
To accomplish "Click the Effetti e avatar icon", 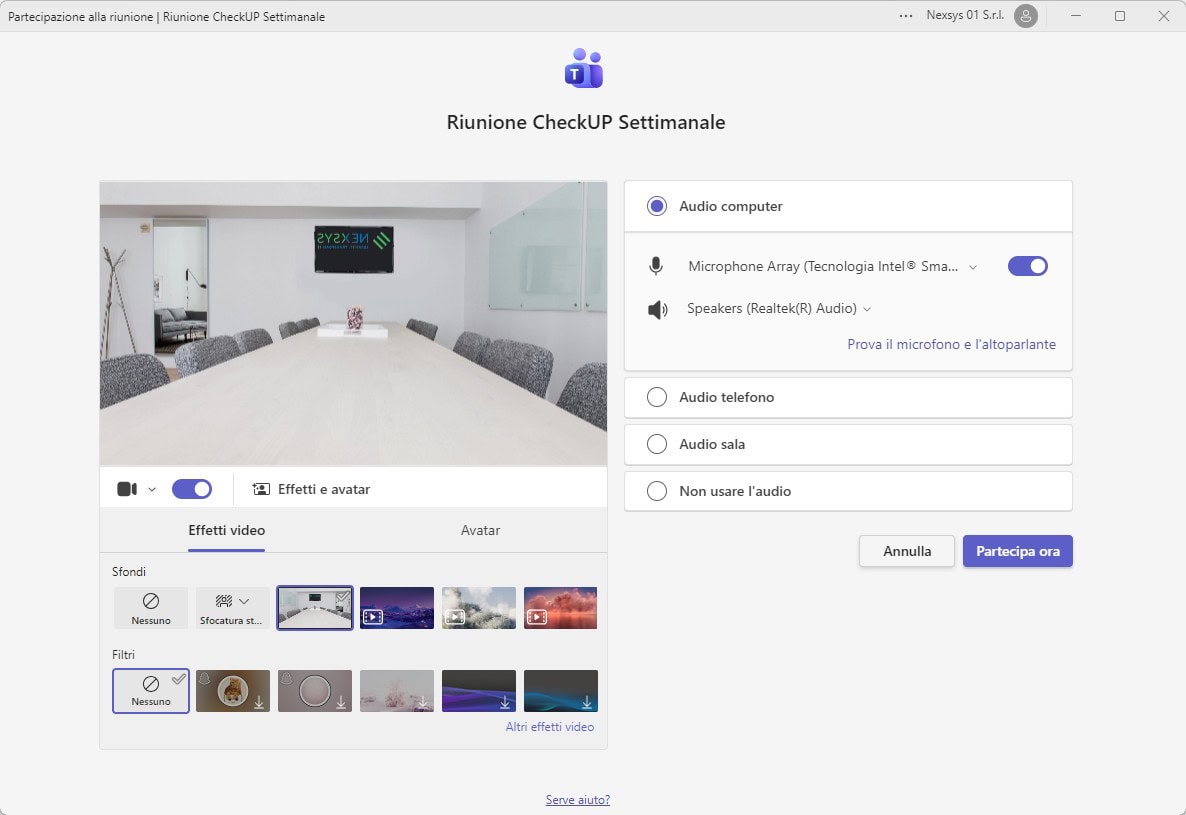I will [261, 489].
